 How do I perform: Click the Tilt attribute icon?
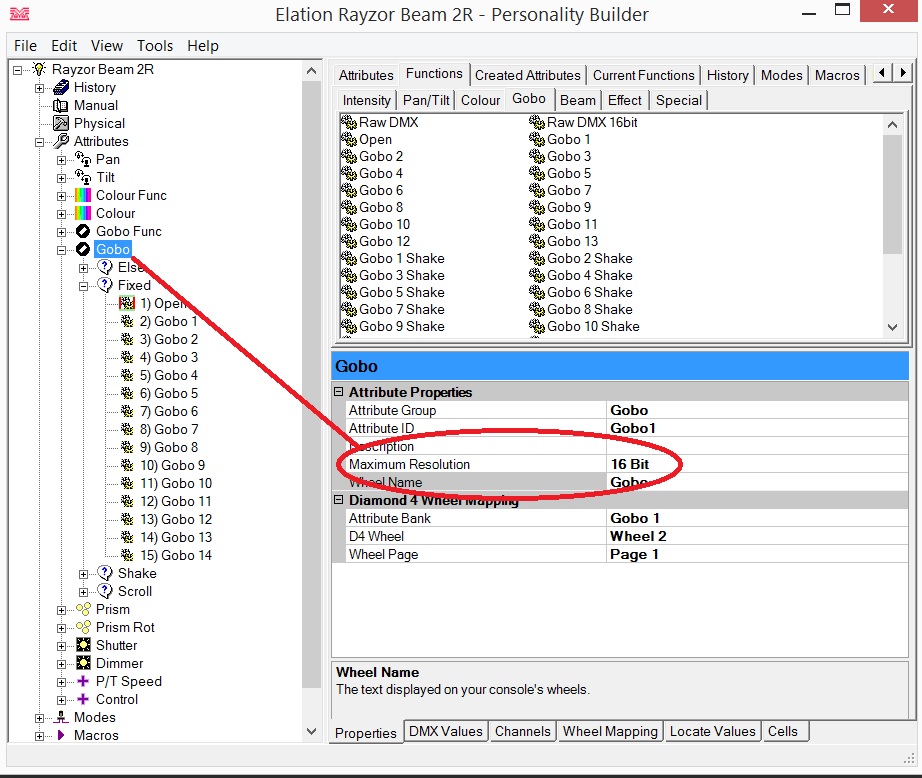pyautogui.click(x=83, y=178)
